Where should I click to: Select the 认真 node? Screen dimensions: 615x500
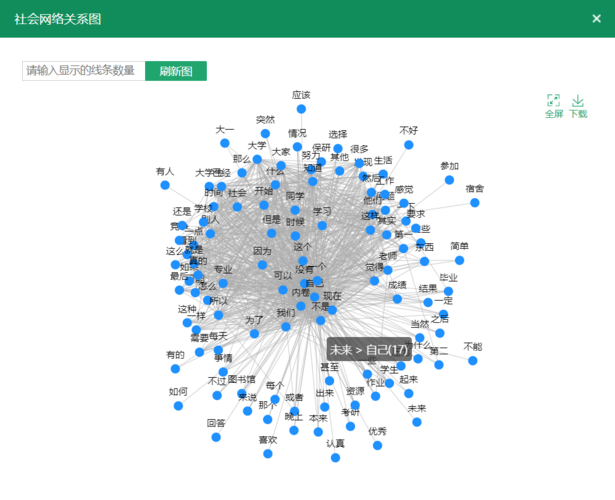[x=335, y=458]
